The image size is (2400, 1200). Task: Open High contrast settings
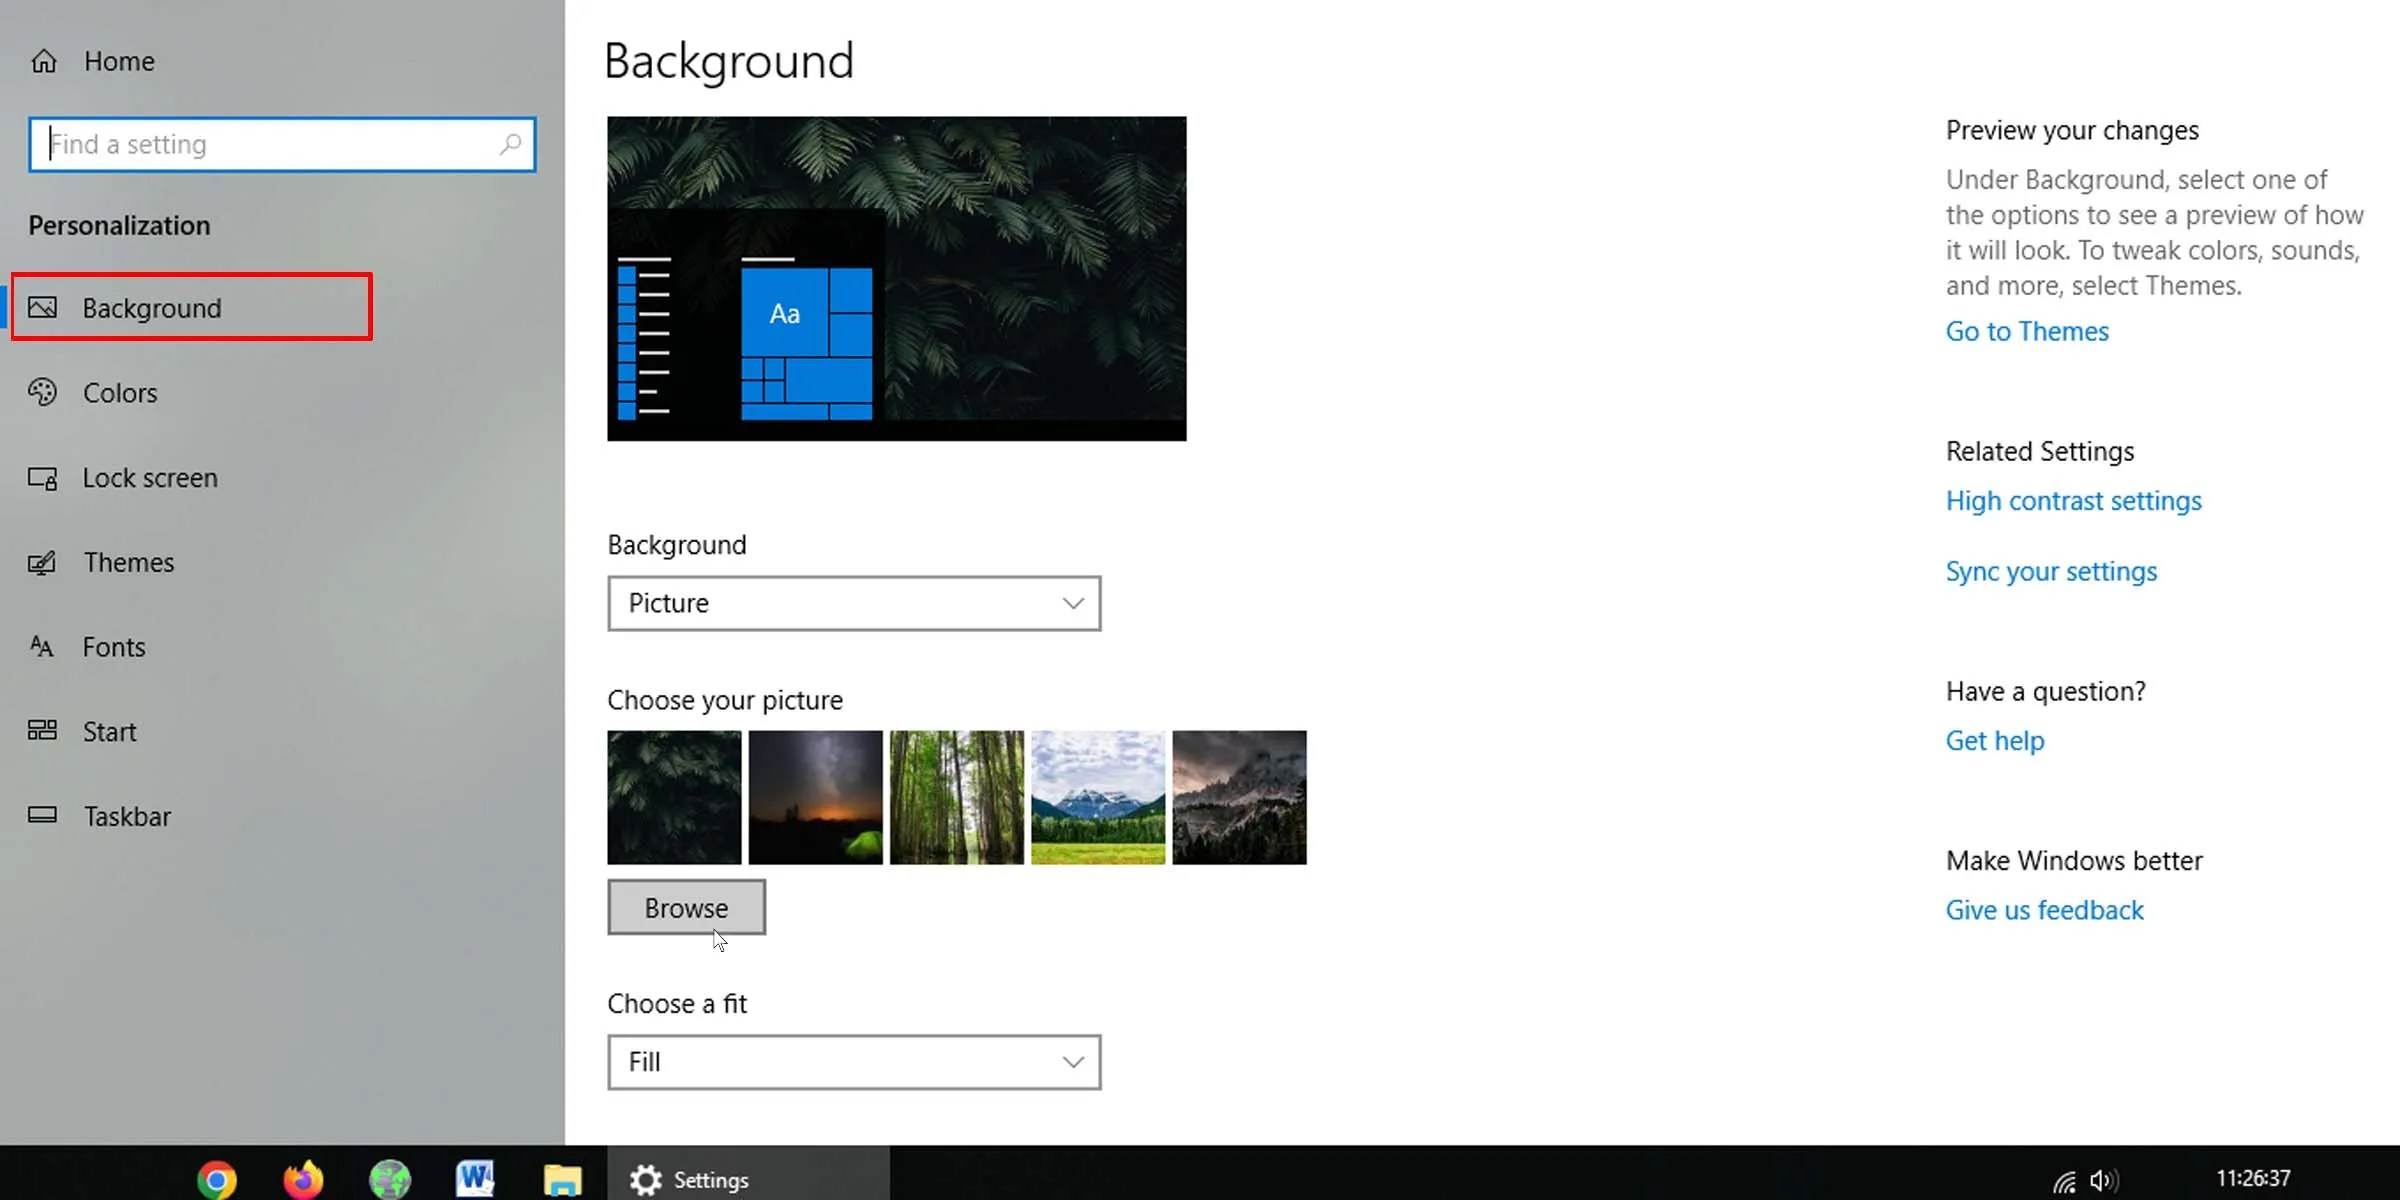(2073, 500)
